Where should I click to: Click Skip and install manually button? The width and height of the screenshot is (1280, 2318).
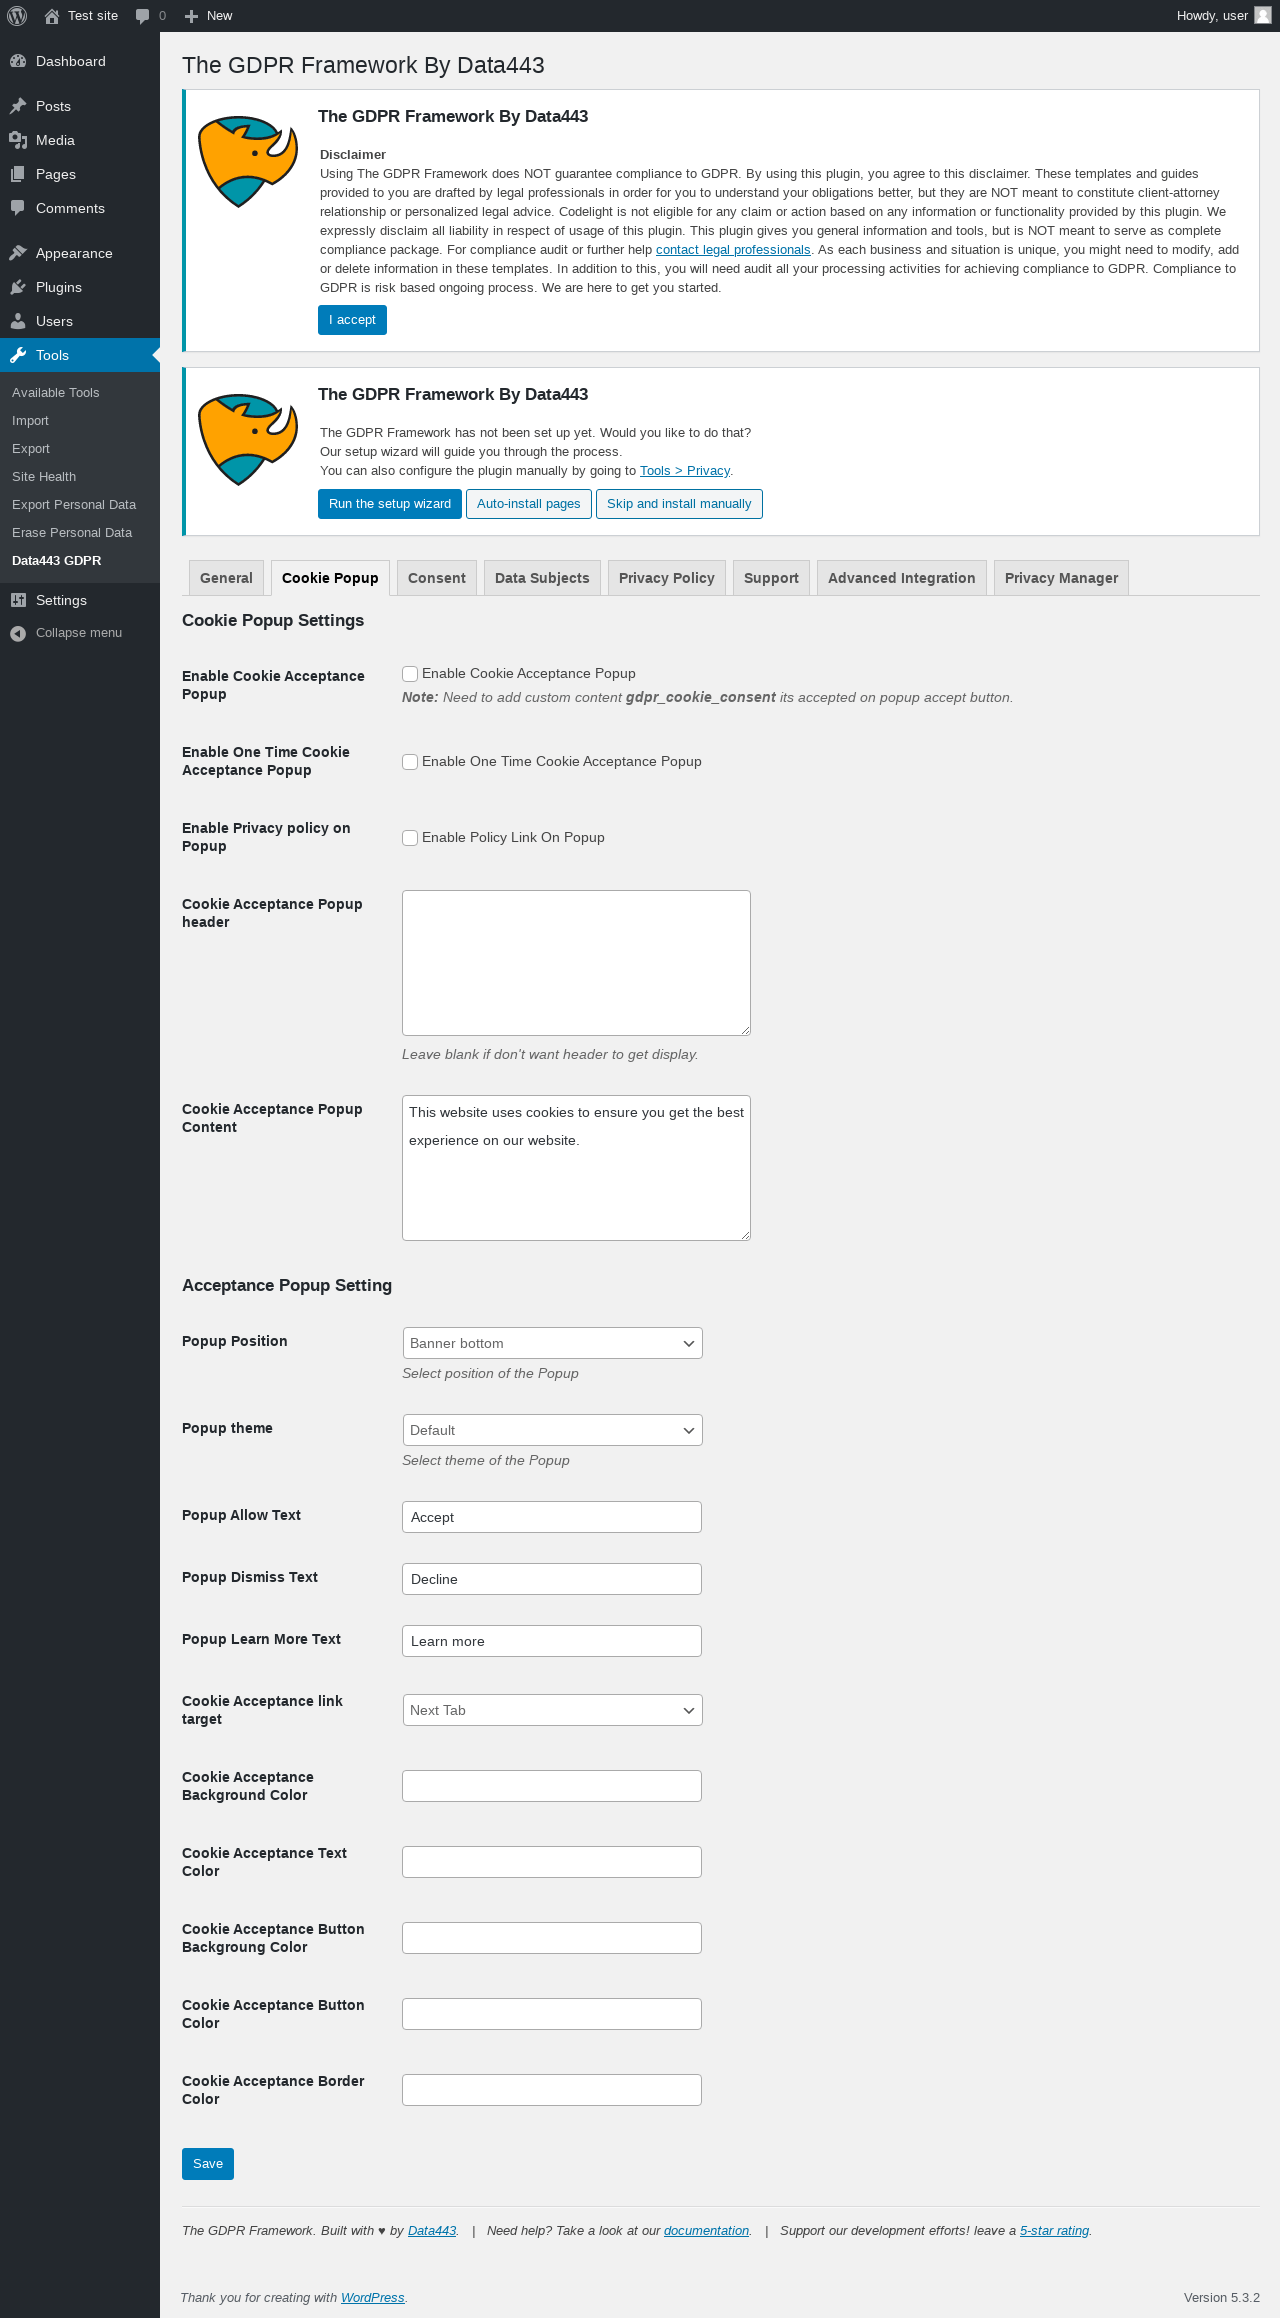pyautogui.click(x=679, y=504)
